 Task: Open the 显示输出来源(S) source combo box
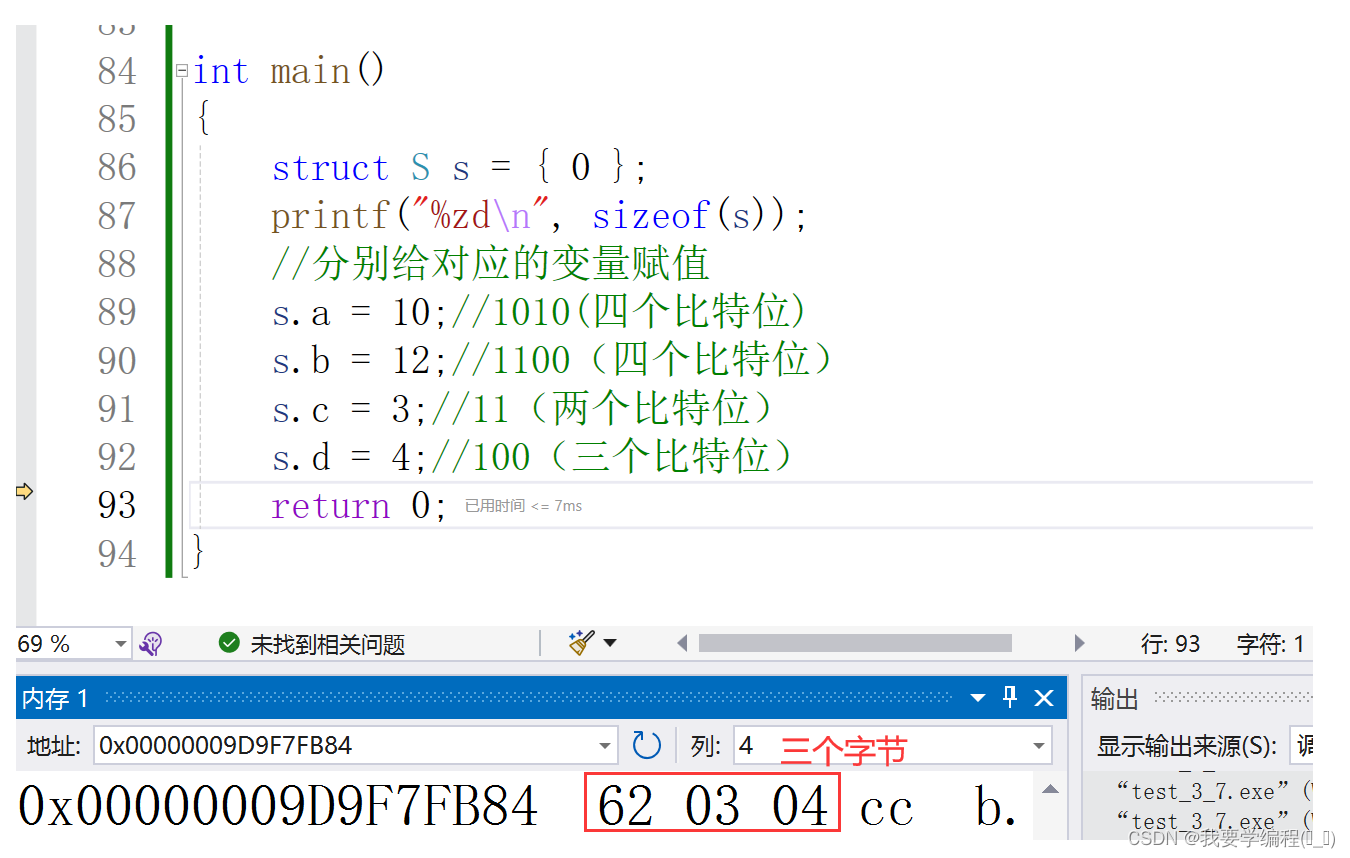1301,745
